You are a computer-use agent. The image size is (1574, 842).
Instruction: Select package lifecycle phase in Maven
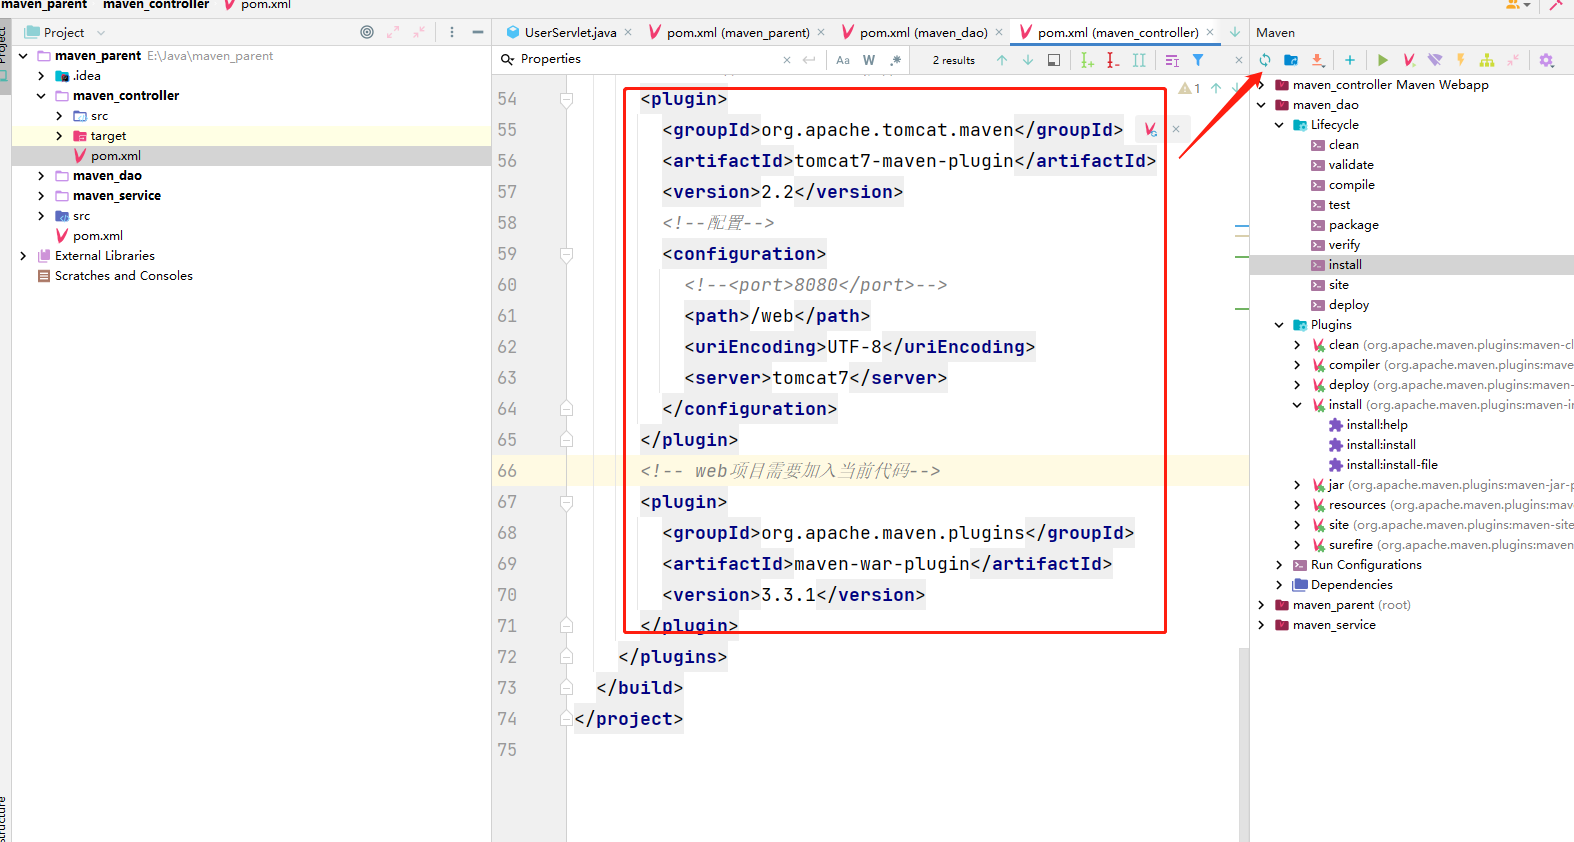(x=1353, y=225)
